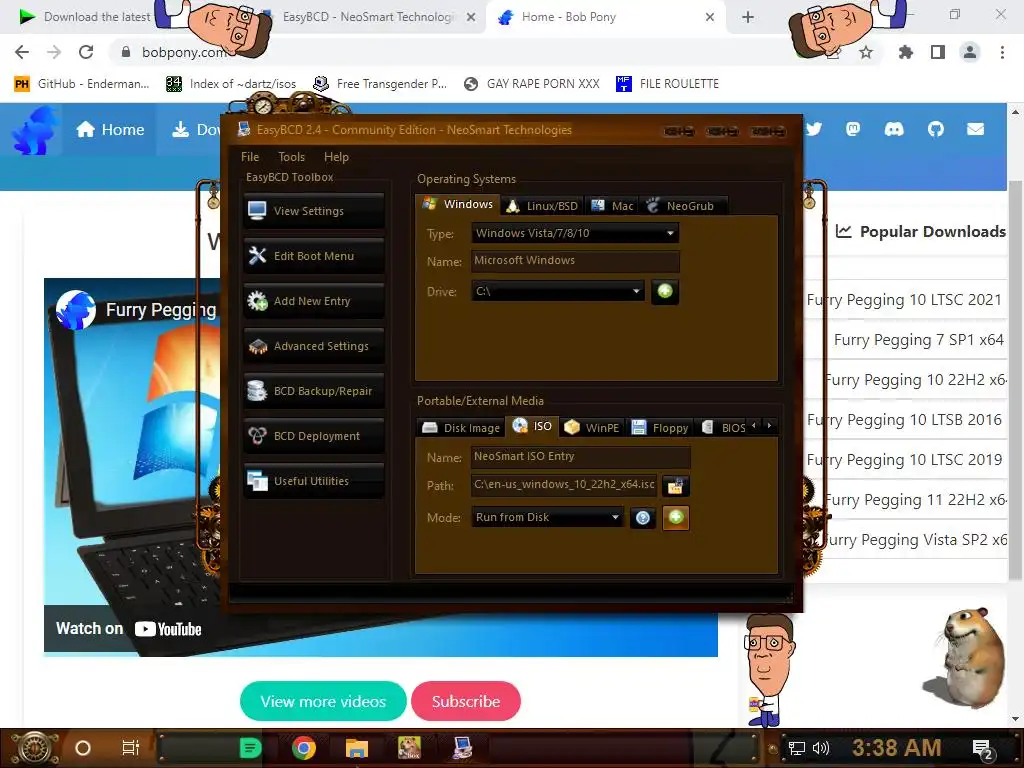The image size is (1024, 768).
Task: Click ISO Path text field
Action: [564, 485]
